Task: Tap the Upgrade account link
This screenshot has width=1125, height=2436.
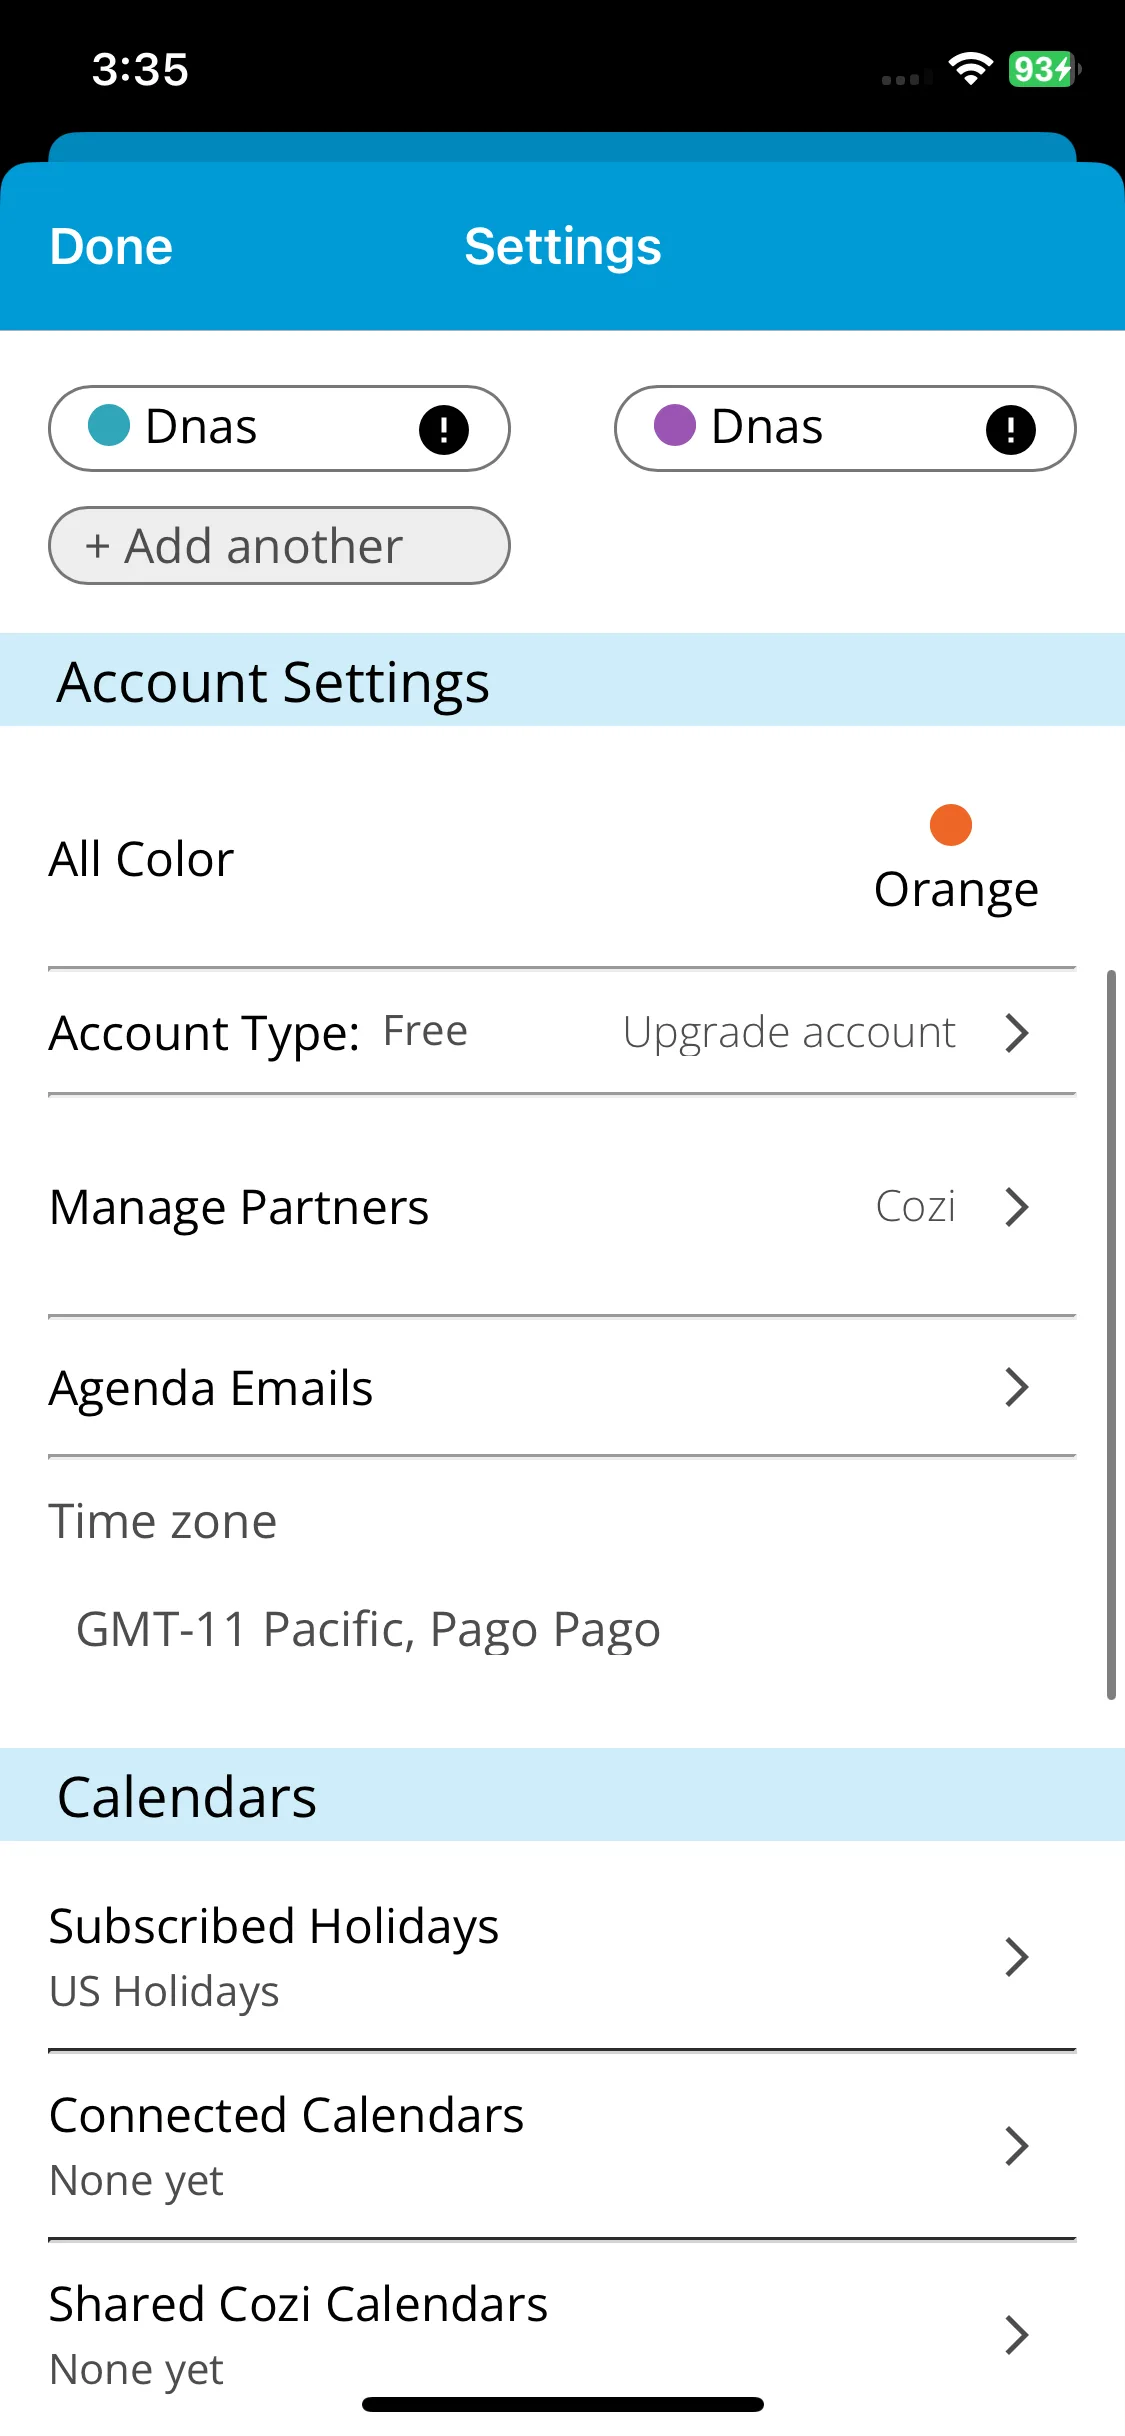Action: [789, 1033]
